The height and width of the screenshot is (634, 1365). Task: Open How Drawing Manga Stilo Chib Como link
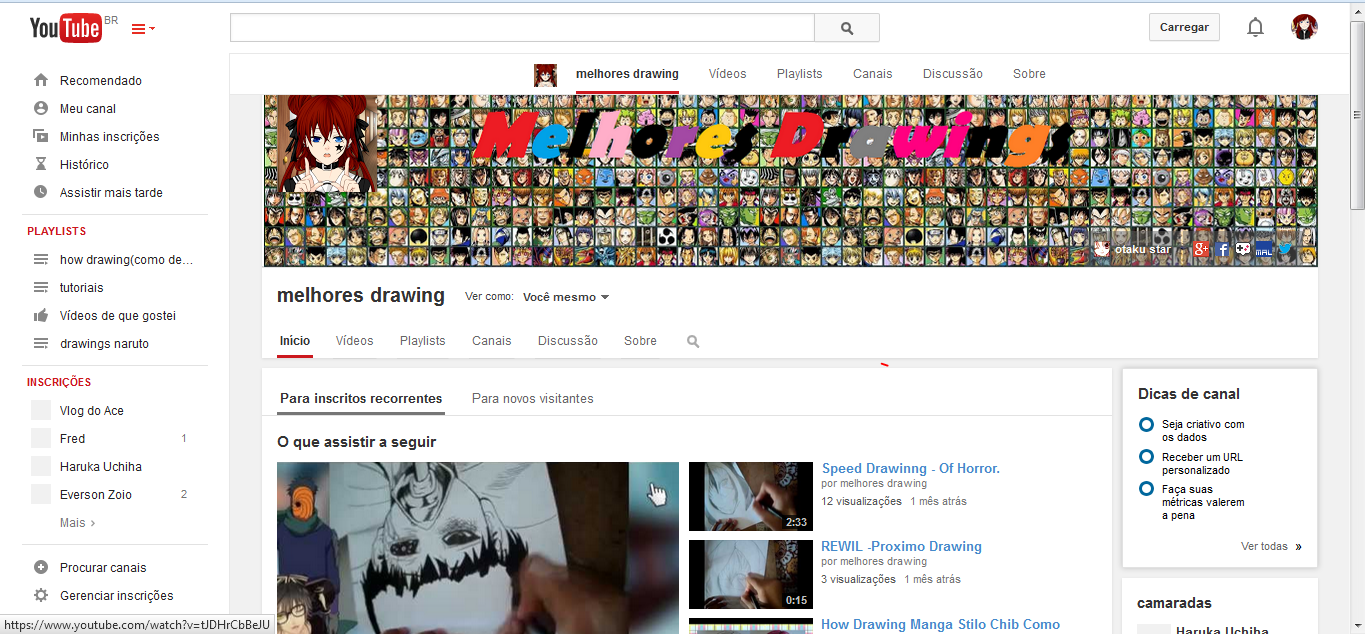[x=940, y=625]
